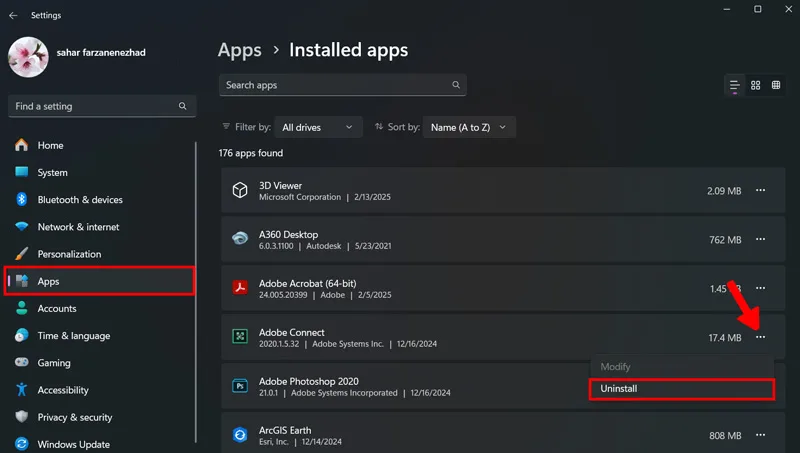Click the sahar farzanenezhad account name

coord(101,53)
